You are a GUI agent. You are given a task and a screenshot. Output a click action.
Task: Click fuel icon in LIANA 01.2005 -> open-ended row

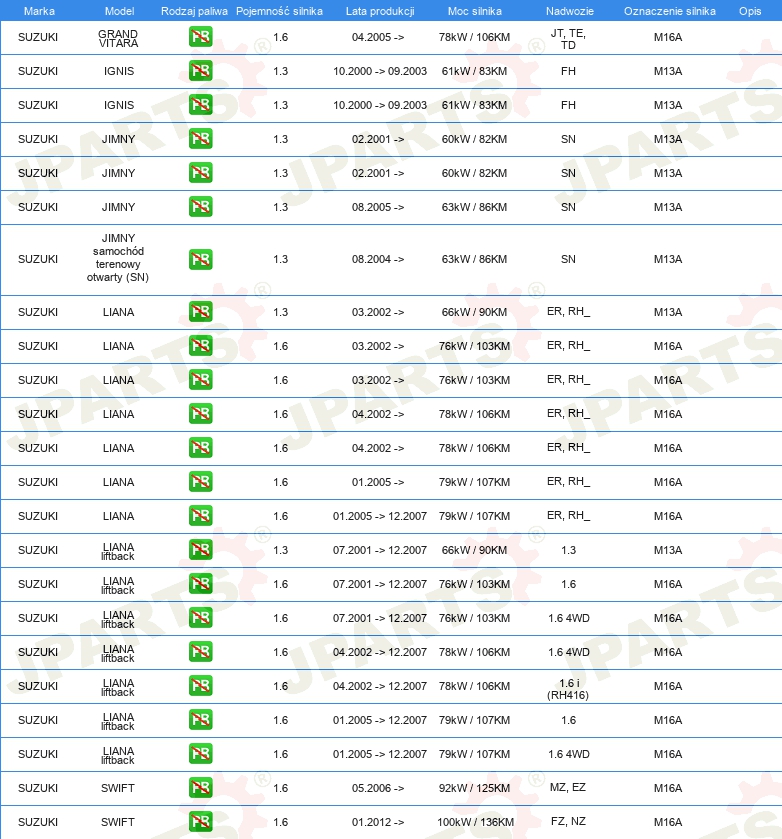[201, 482]
